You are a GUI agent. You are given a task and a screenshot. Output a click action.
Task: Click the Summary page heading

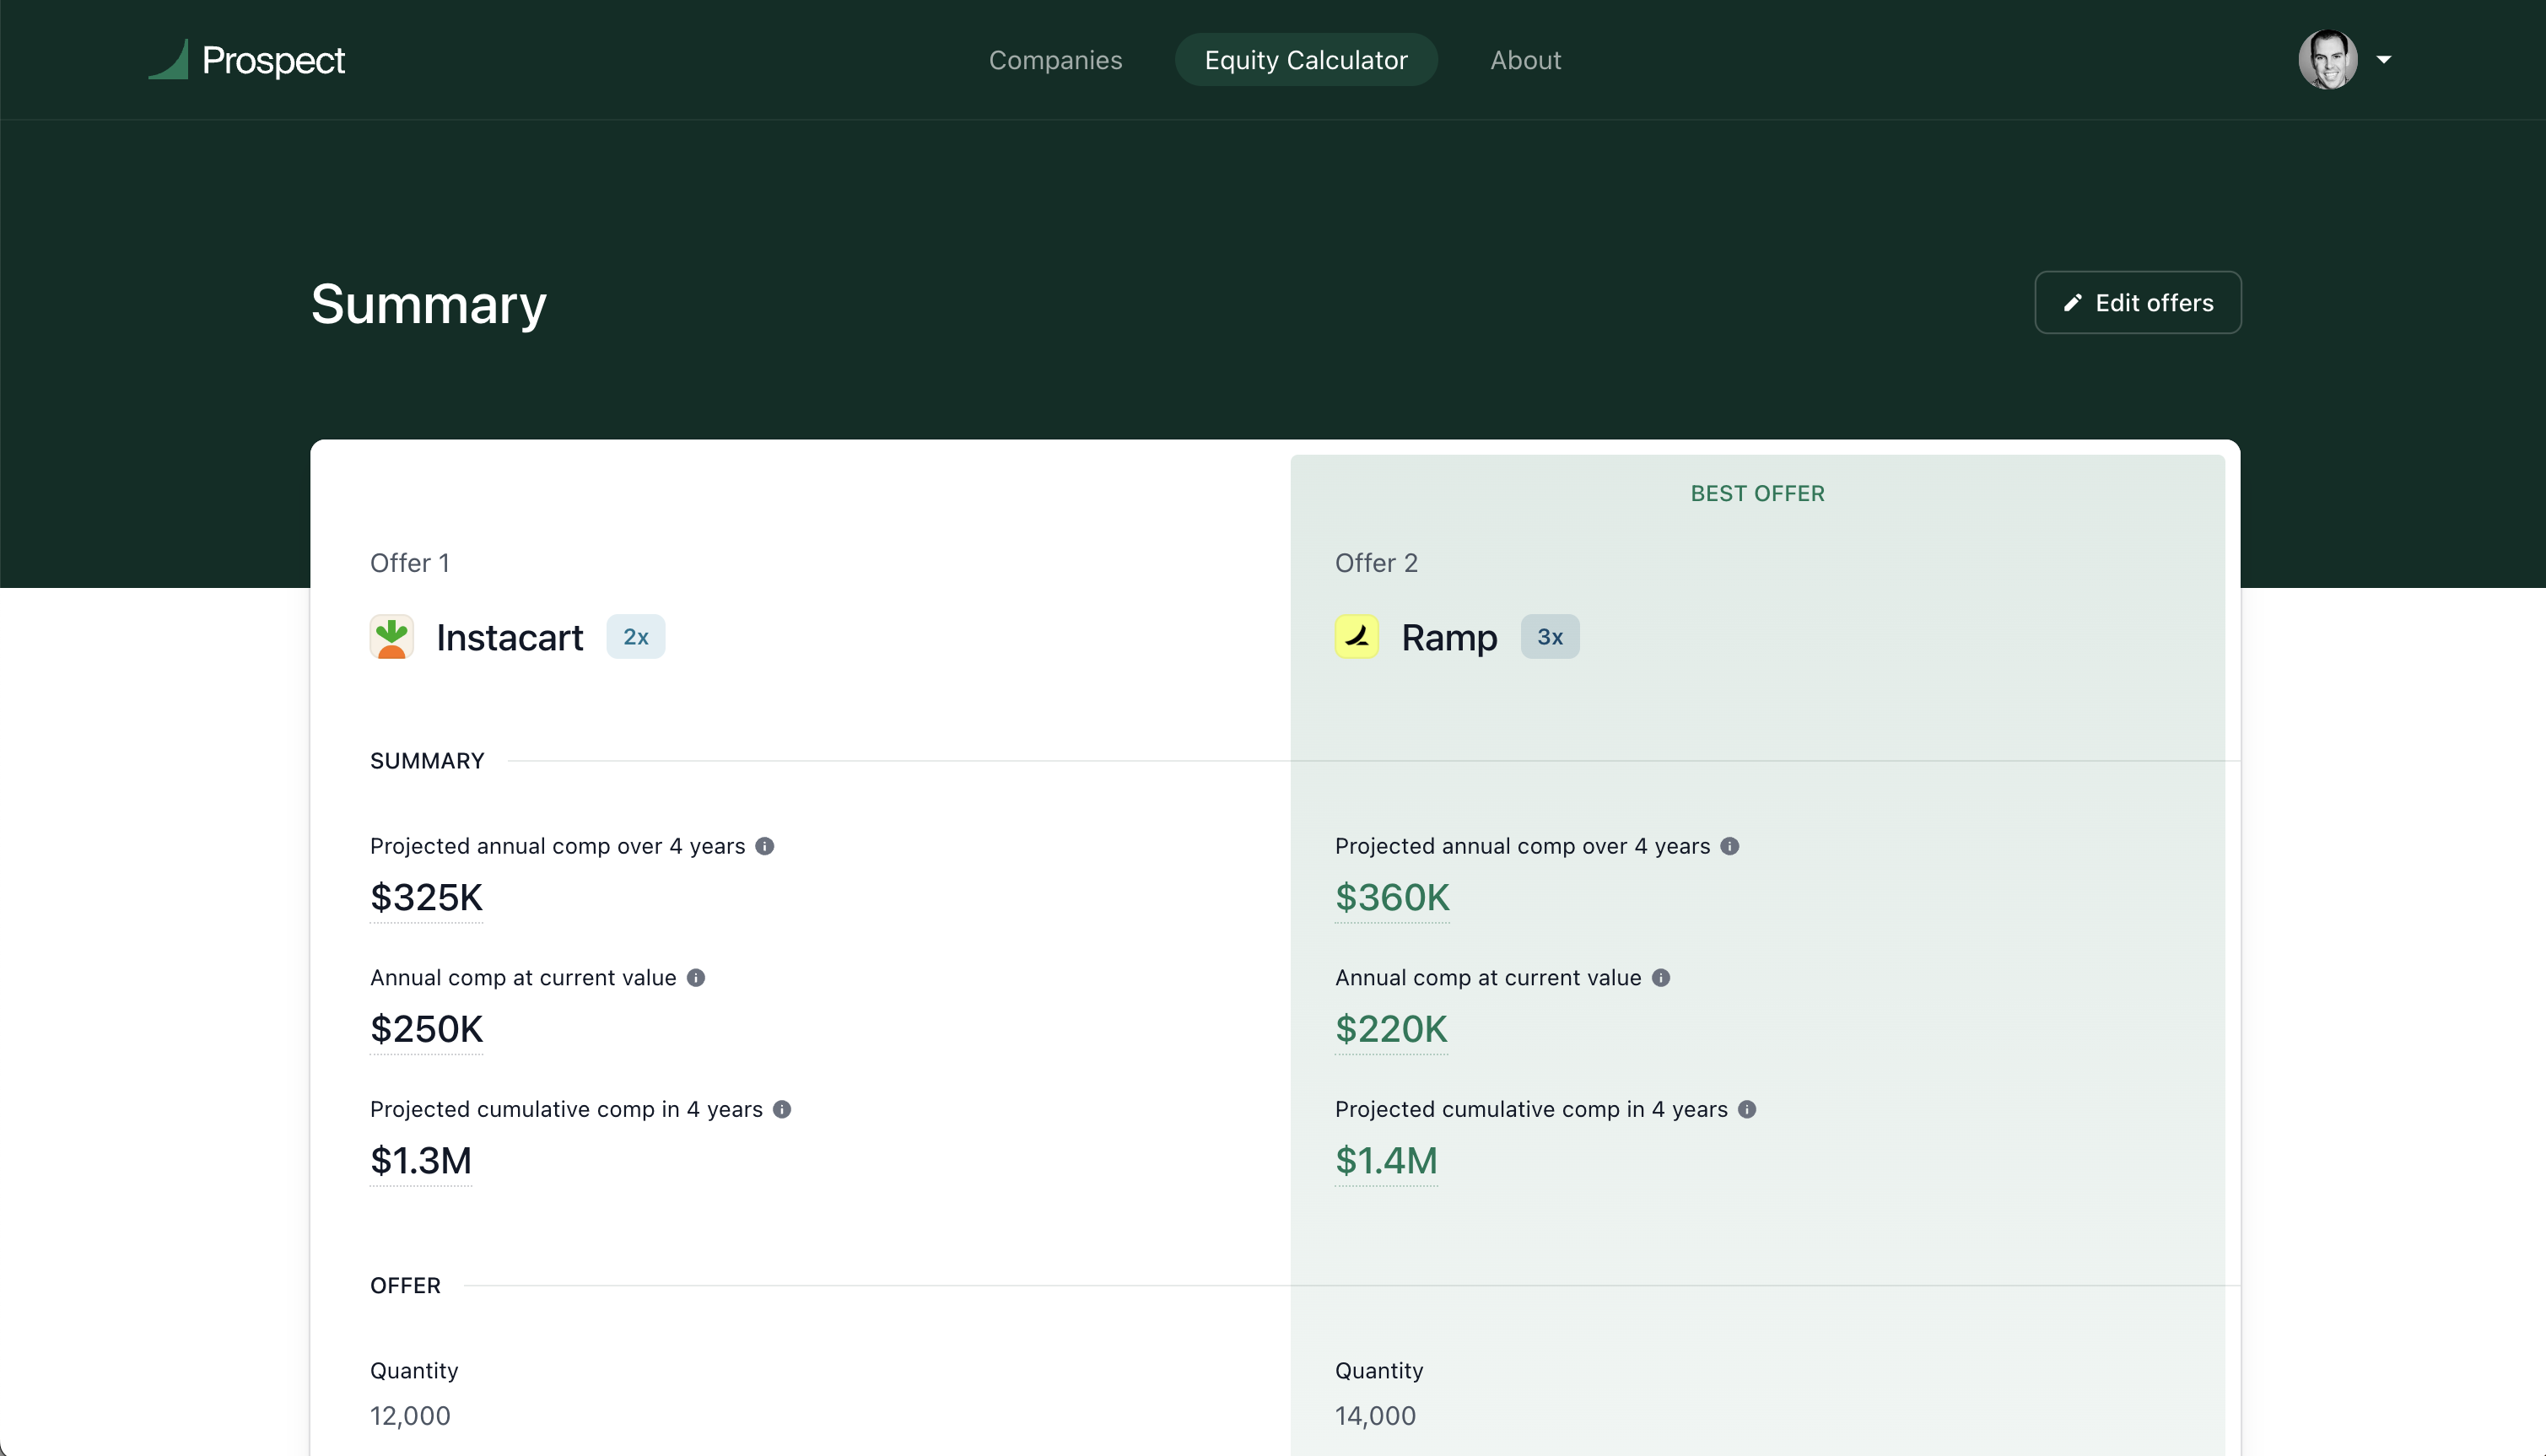point(428,304)
